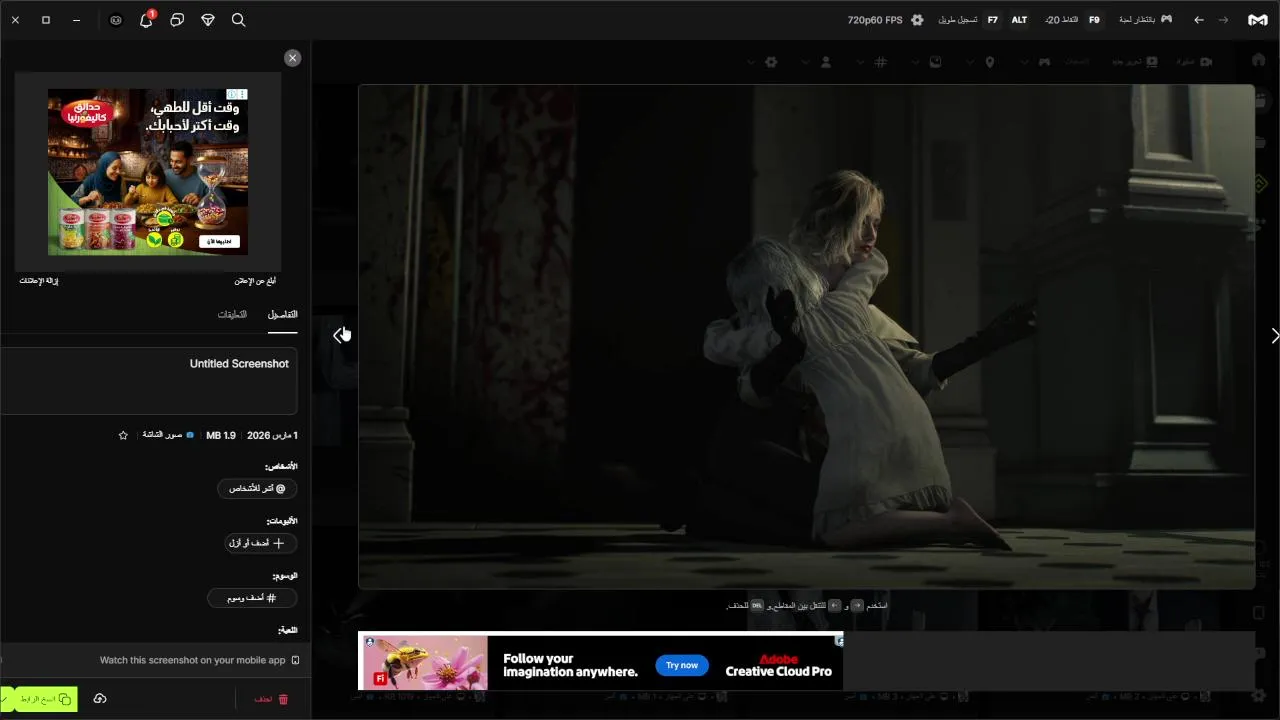
Task: Click the cloud upload icon
Action: point(100,699)
